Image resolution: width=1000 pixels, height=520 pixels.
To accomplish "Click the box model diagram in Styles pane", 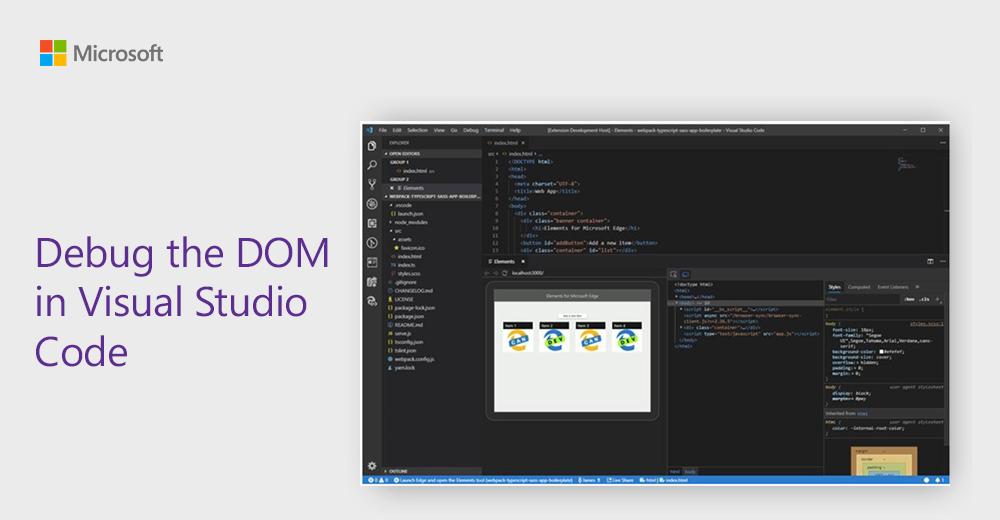I will pyautogui.click(x=884, y=461).
